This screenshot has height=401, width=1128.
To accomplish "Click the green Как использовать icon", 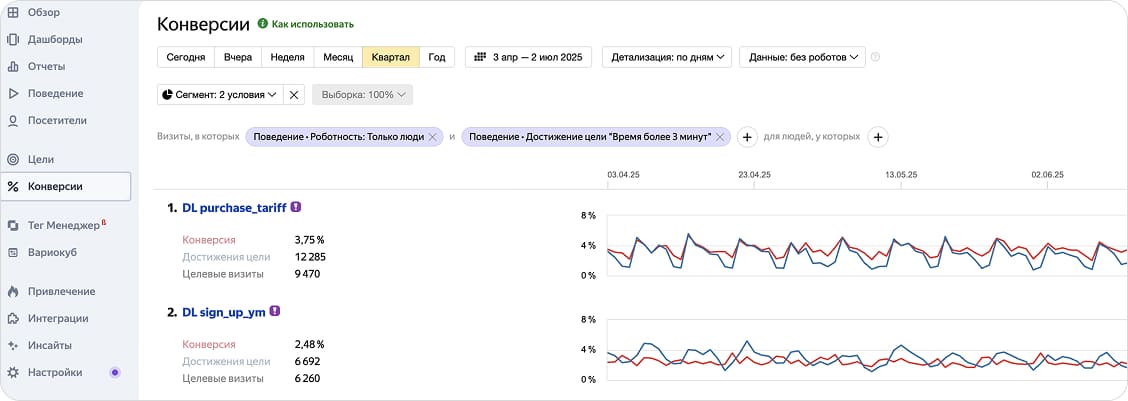I will 263,23.
